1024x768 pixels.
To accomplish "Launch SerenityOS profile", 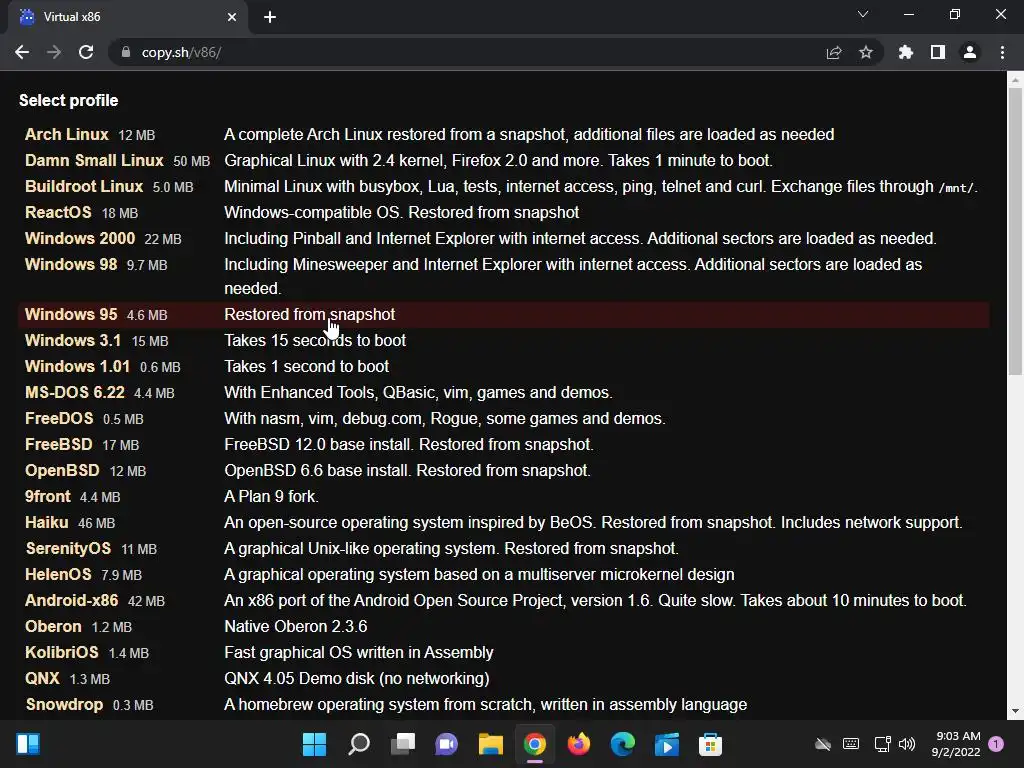I will pyautogui.click(x=68, y=549).
